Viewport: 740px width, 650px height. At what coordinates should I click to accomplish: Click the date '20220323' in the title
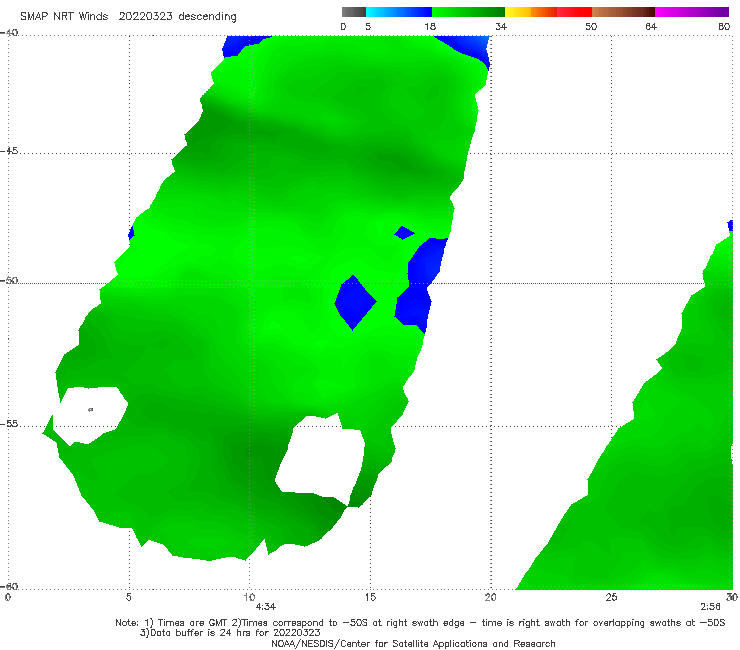point(146,16)
